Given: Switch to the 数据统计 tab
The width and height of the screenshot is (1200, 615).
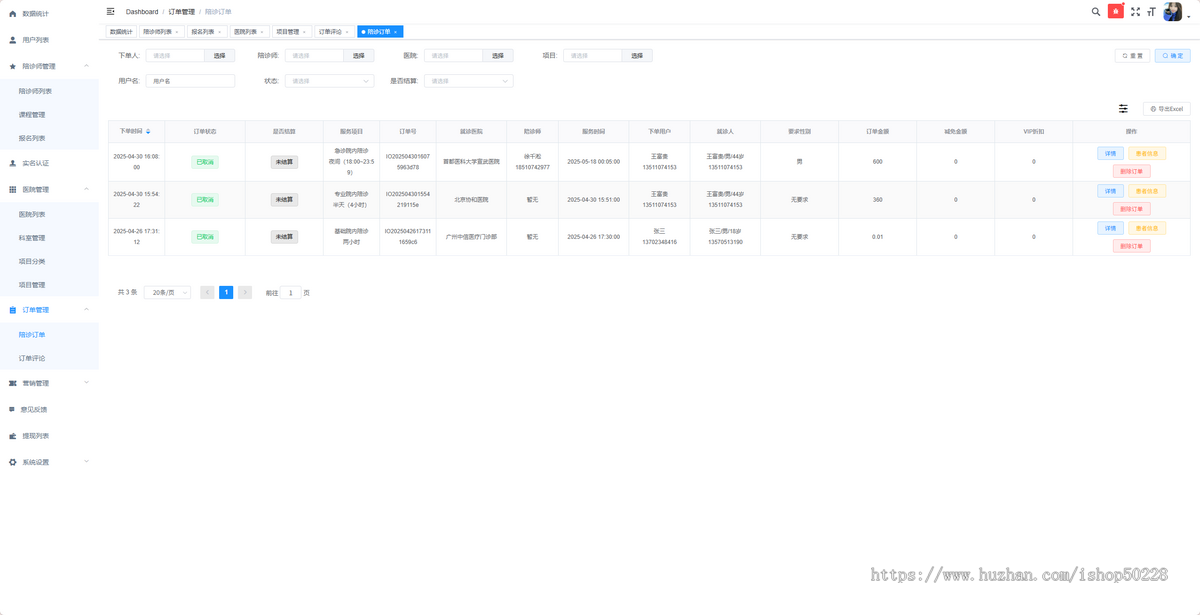Looking at the screenshot, I should (121, 32).
